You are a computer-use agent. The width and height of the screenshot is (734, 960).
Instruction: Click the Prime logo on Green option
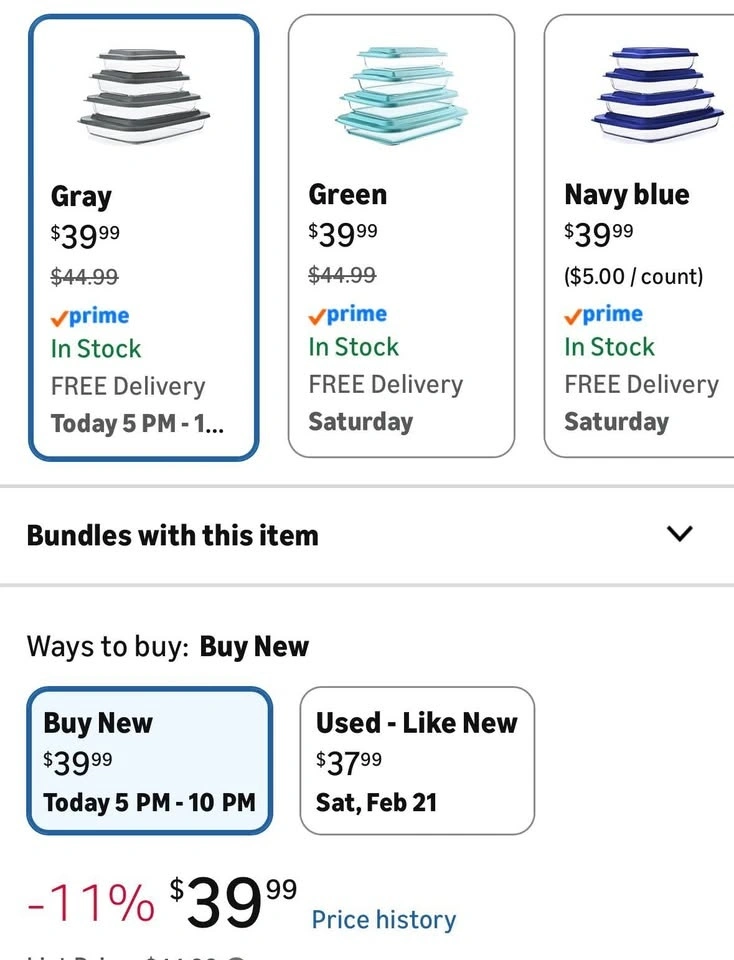[x=347, y=314]
